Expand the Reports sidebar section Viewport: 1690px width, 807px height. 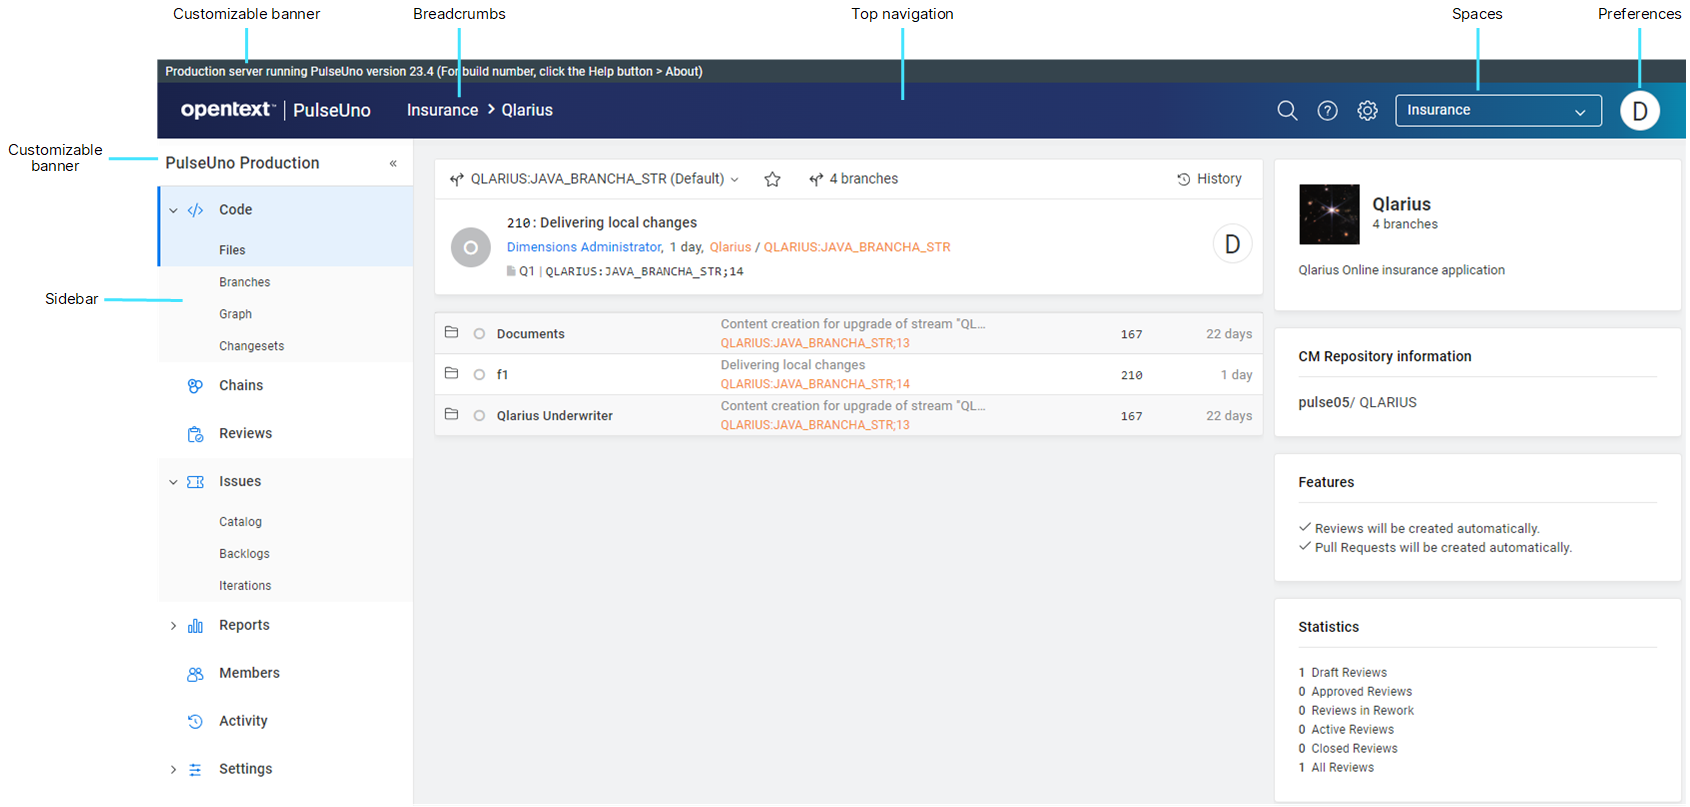point(173,626)
